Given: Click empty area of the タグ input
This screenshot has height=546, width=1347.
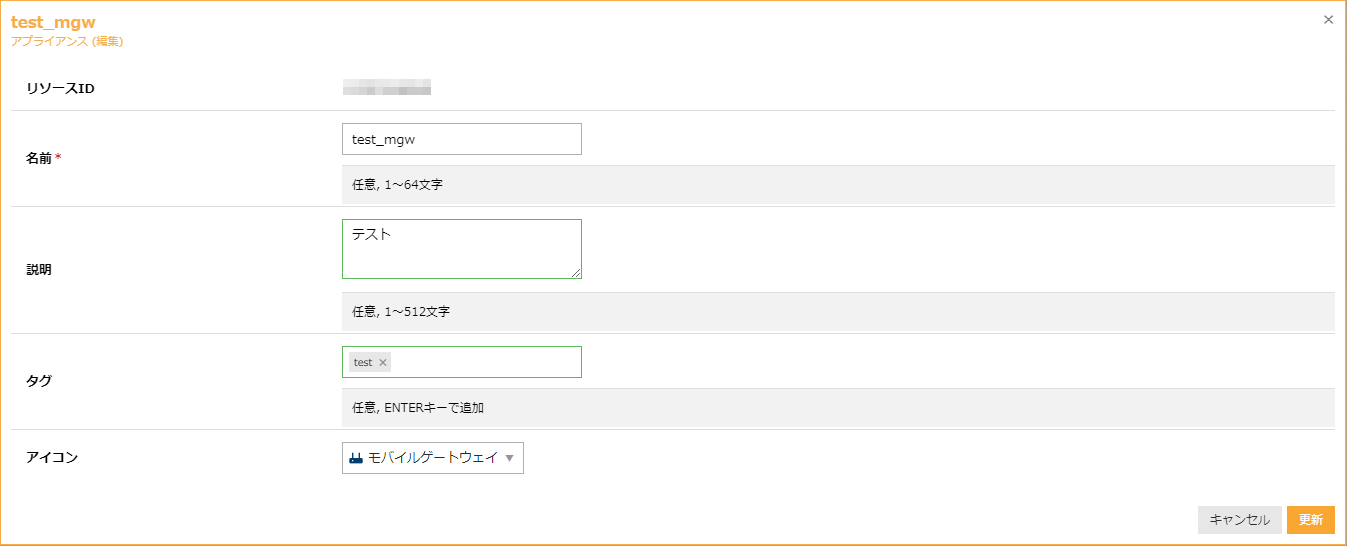Looking at the screenshot, I should (x=485, y=362).
